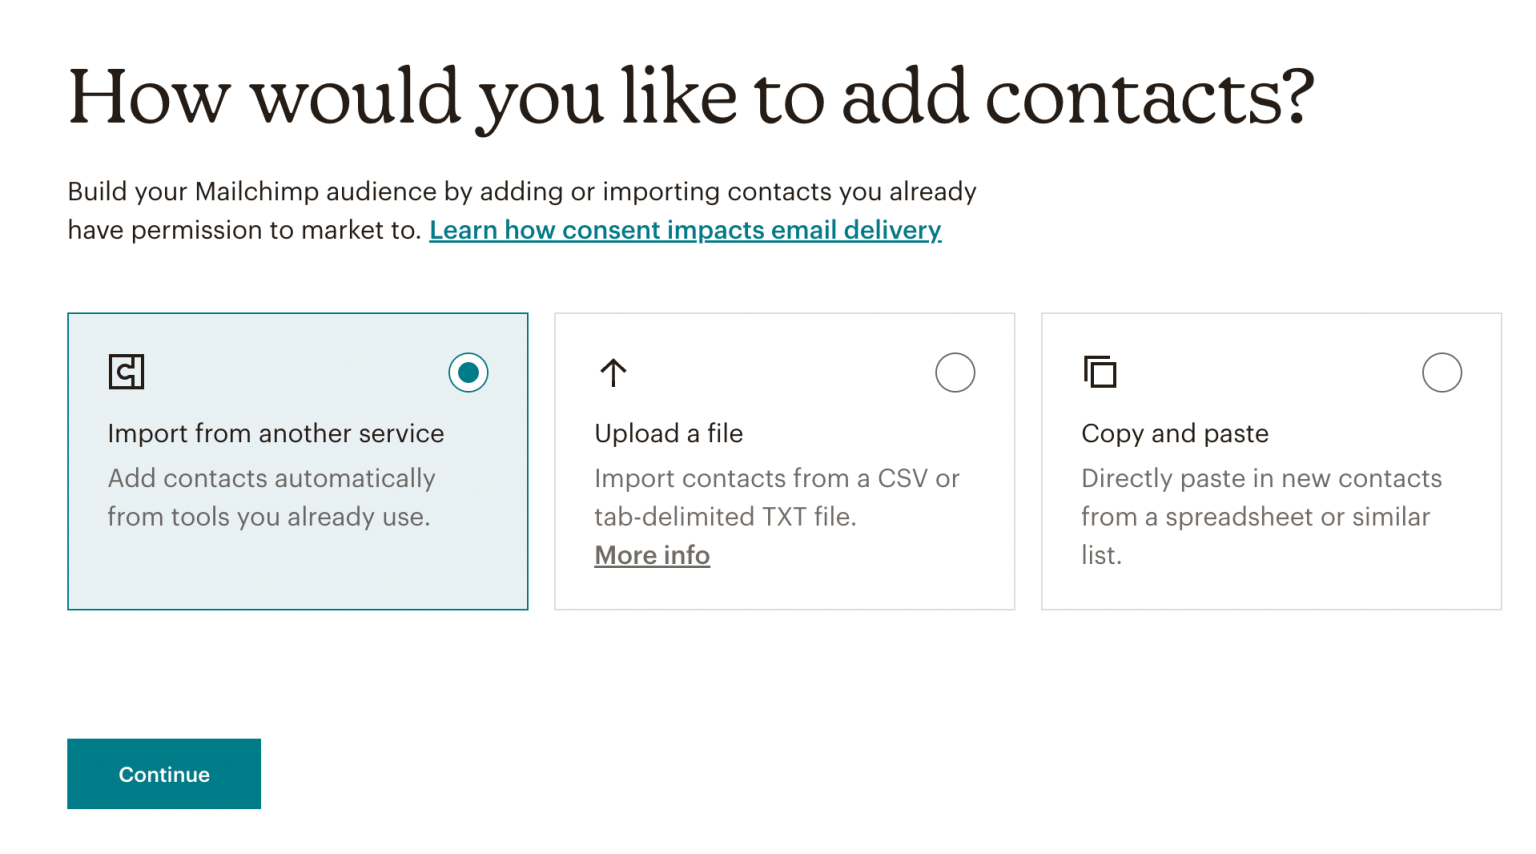Select the Copy and paste card
The width and height of the screenshot is (1536, 854).
[1270, 461]
